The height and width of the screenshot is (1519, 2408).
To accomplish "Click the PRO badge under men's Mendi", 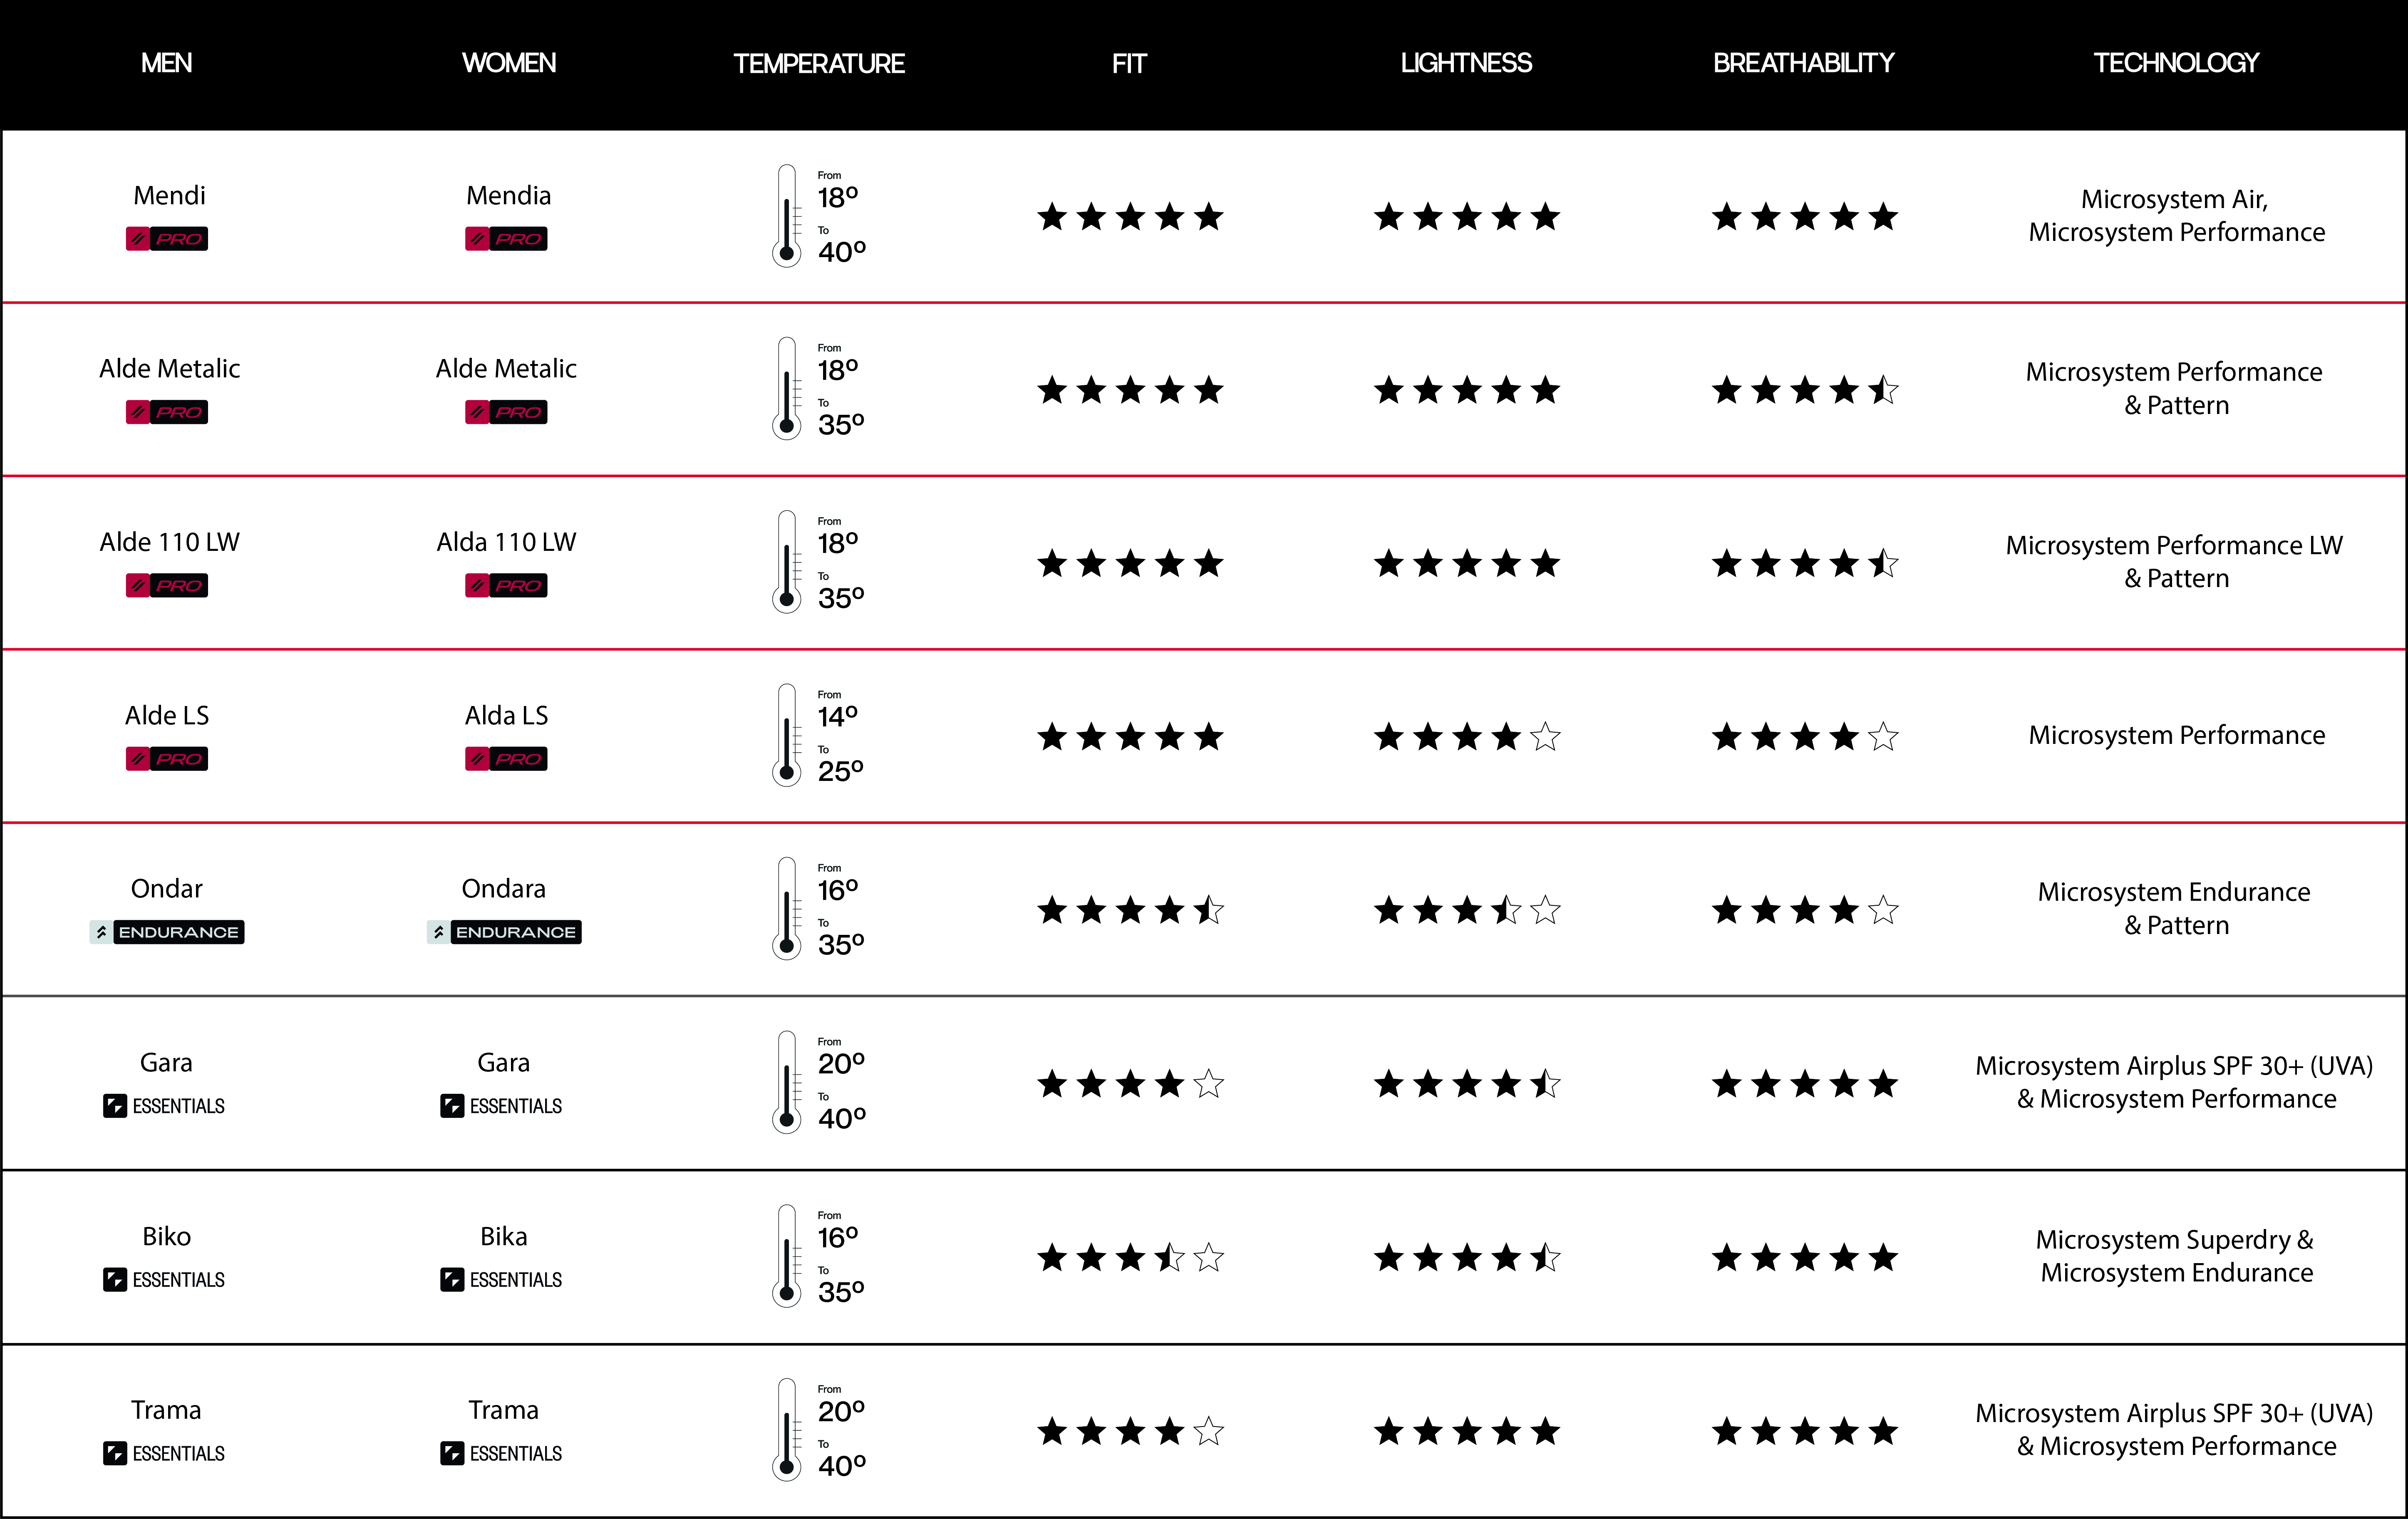I will (167, 239).
